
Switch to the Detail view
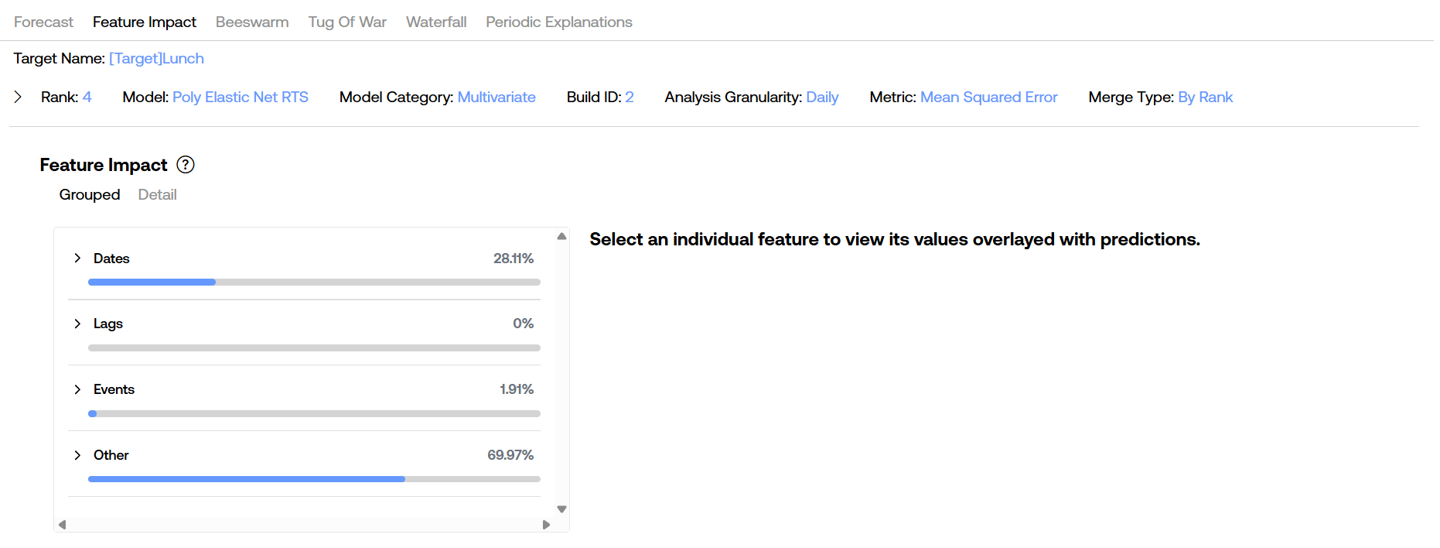(x=157, y=195)
